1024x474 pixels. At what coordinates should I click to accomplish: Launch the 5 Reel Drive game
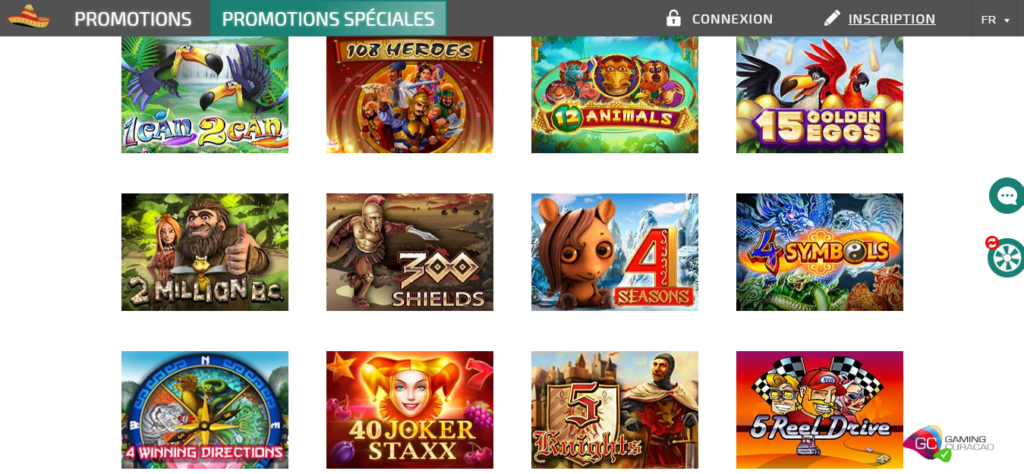(x=820, y=410)
